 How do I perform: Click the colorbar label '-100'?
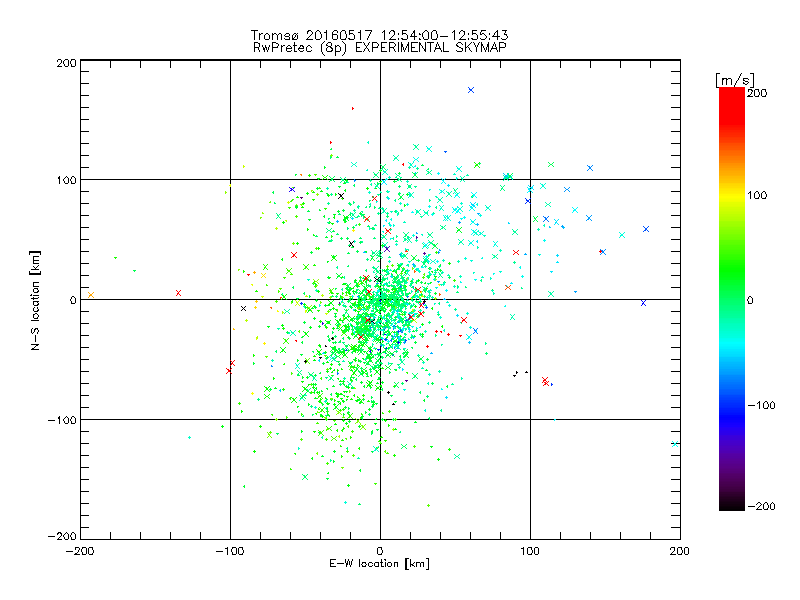(761, 405)
